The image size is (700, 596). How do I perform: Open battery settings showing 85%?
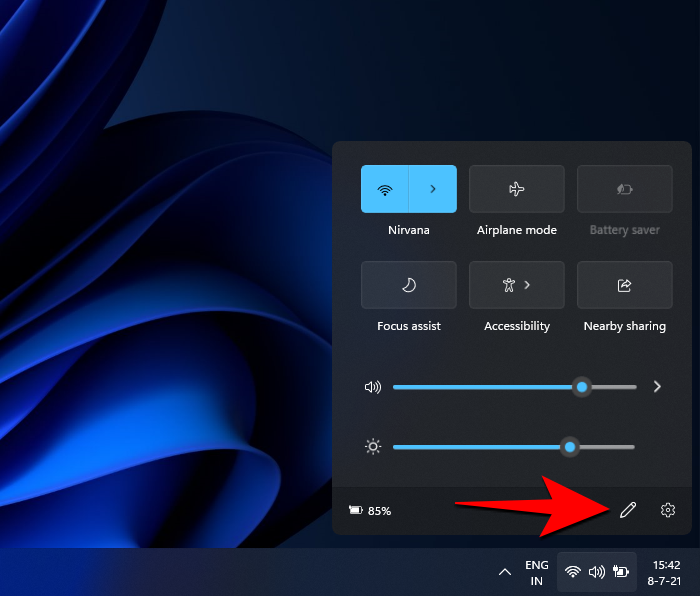pos(370,510)
